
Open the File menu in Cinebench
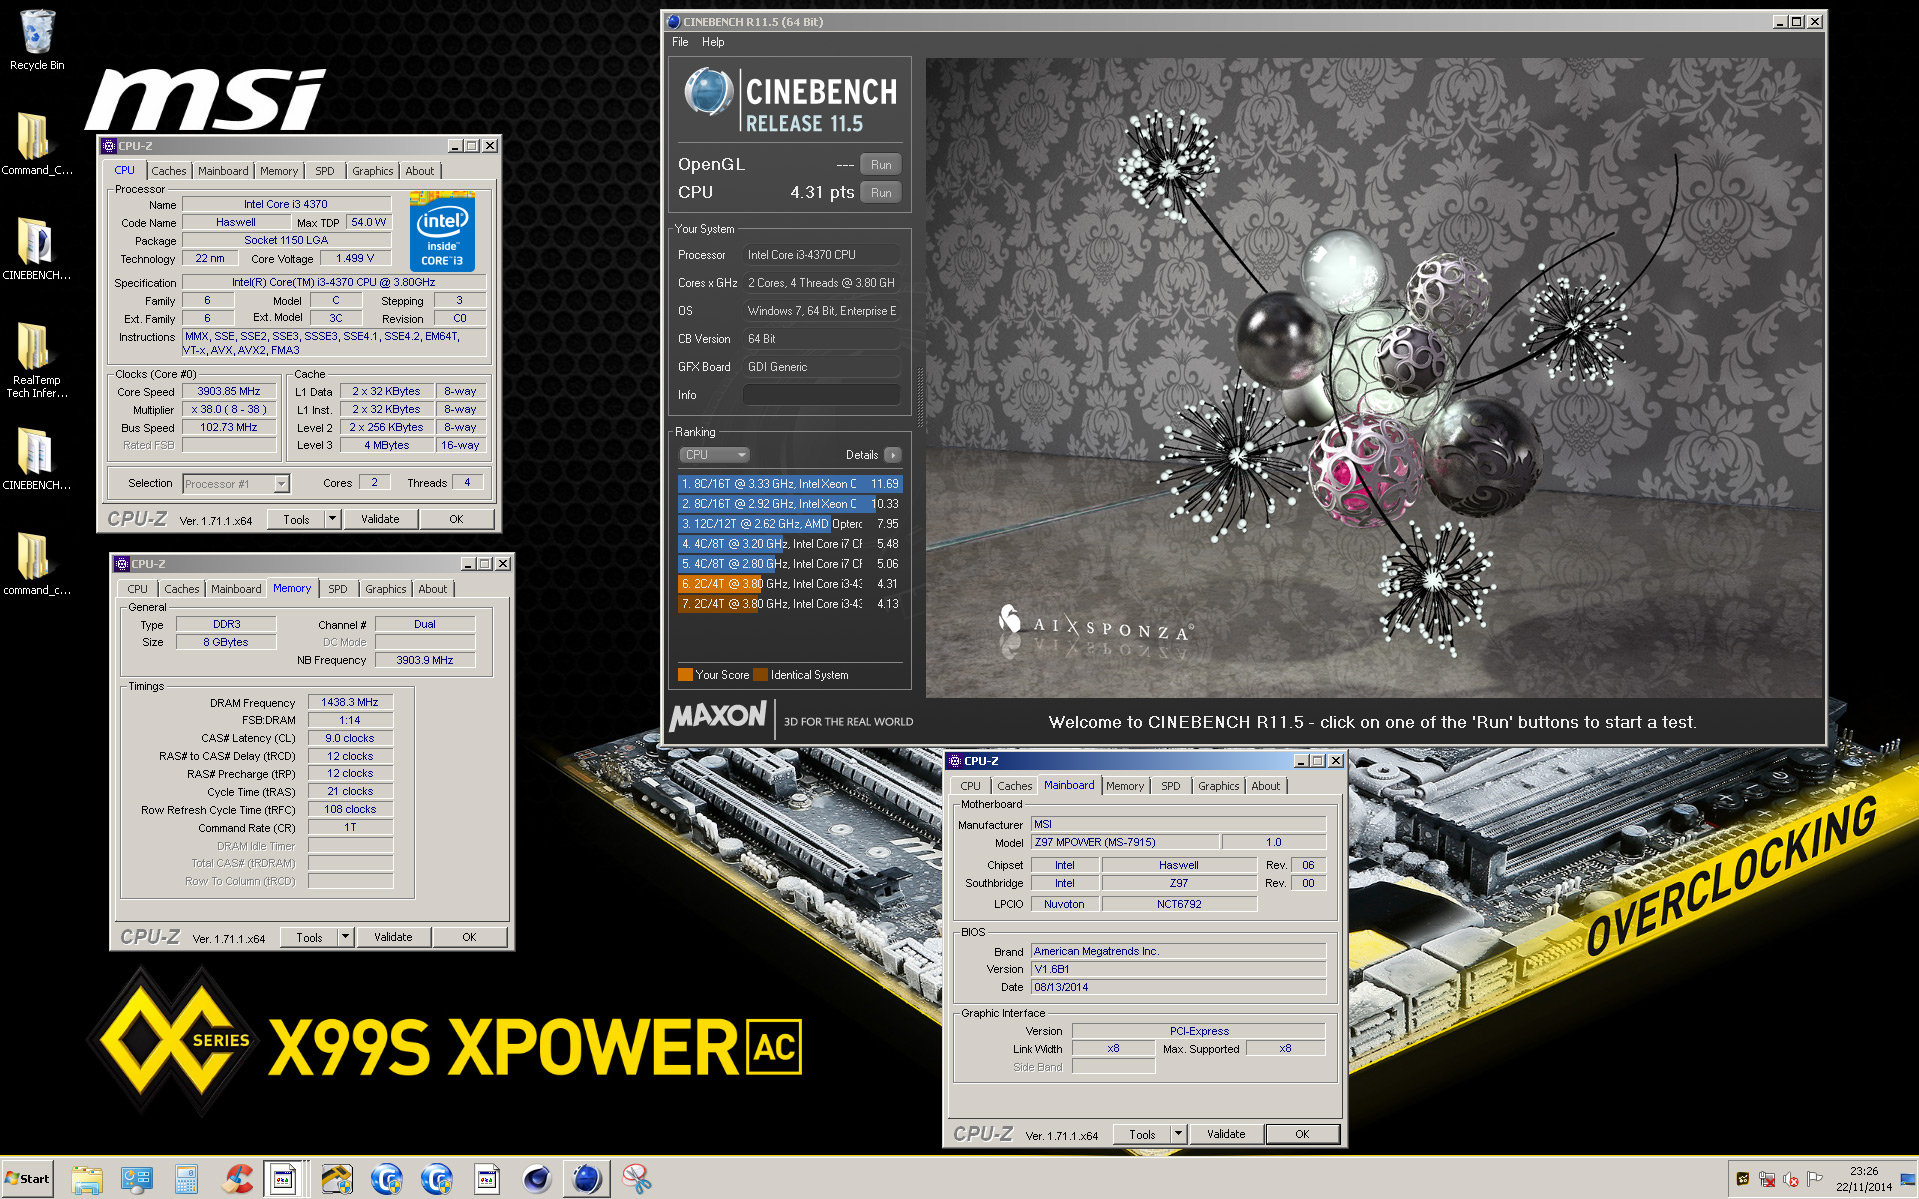point(680,42)
